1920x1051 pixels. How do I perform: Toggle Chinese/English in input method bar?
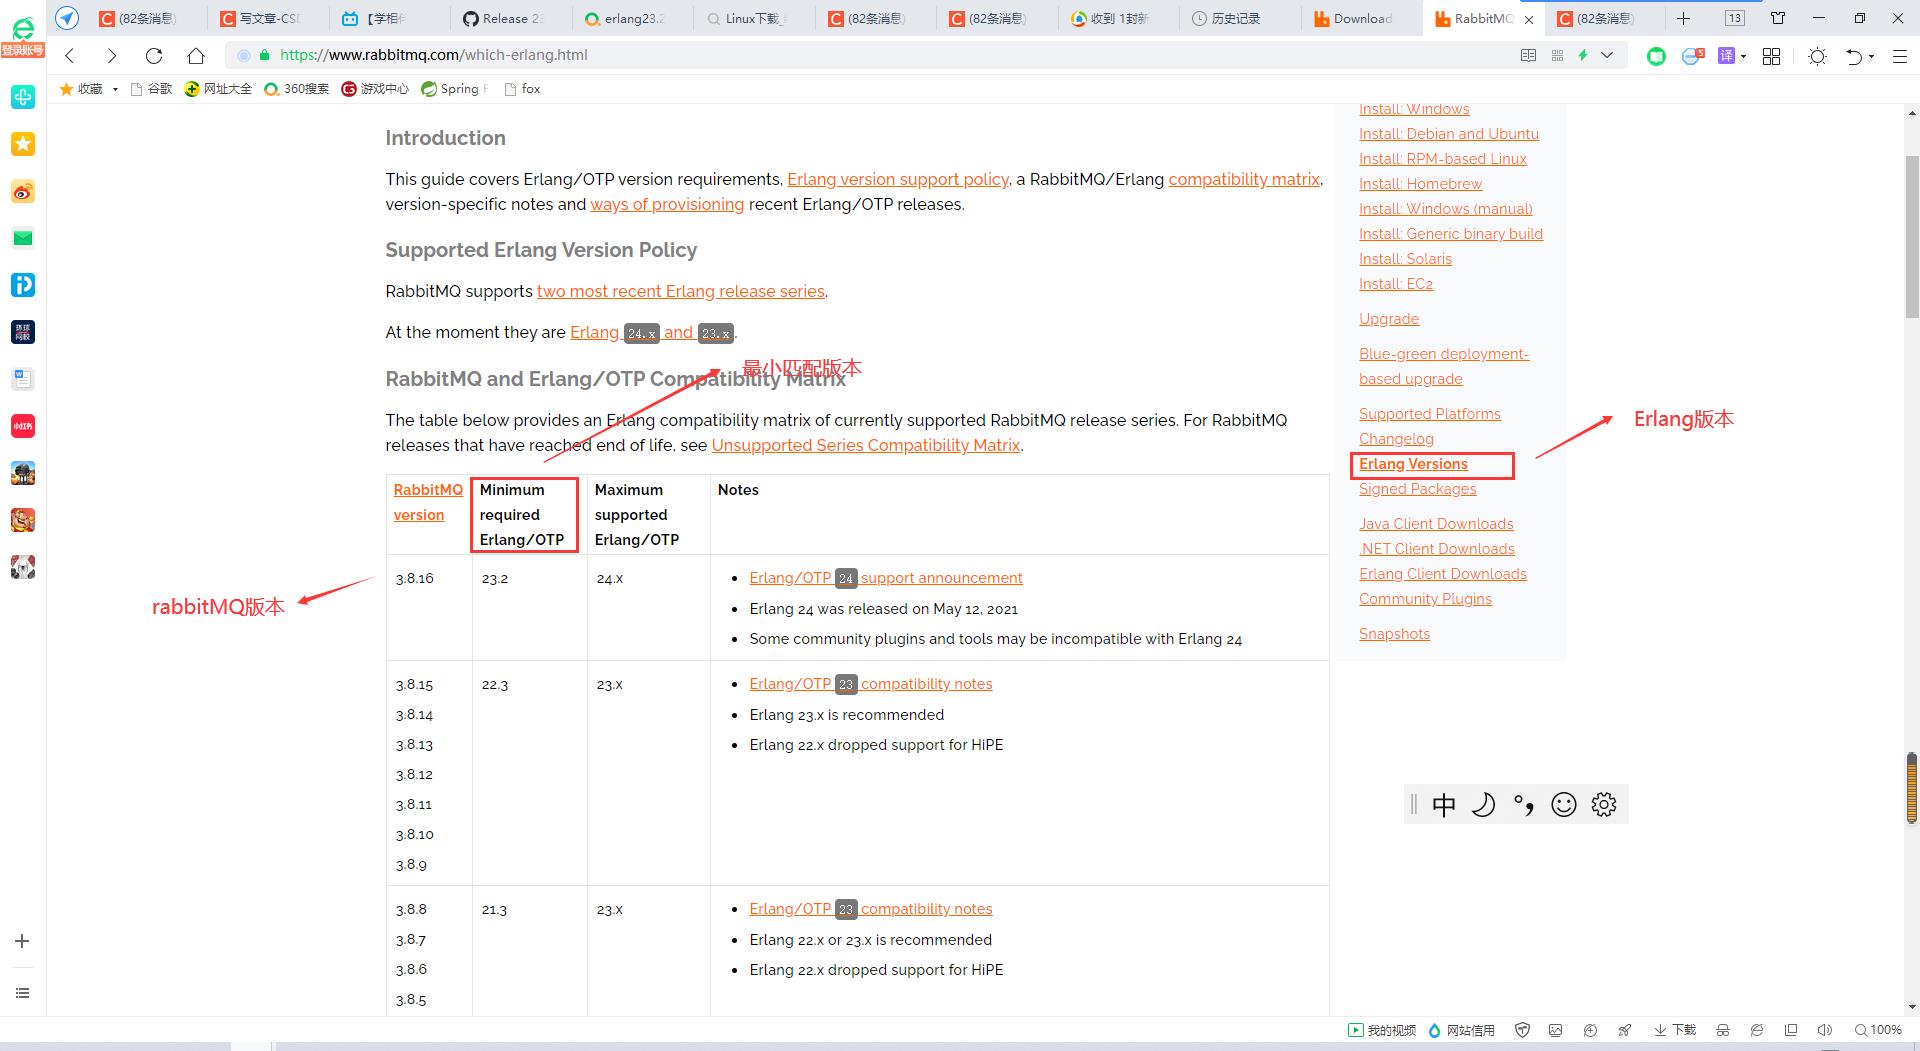(1443, 805)
